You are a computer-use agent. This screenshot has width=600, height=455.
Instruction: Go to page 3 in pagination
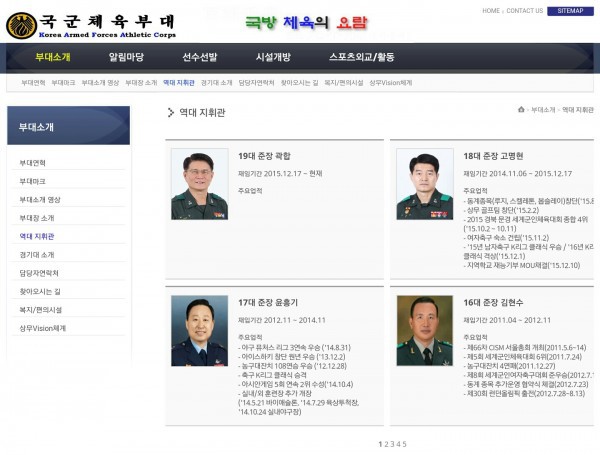392,444
